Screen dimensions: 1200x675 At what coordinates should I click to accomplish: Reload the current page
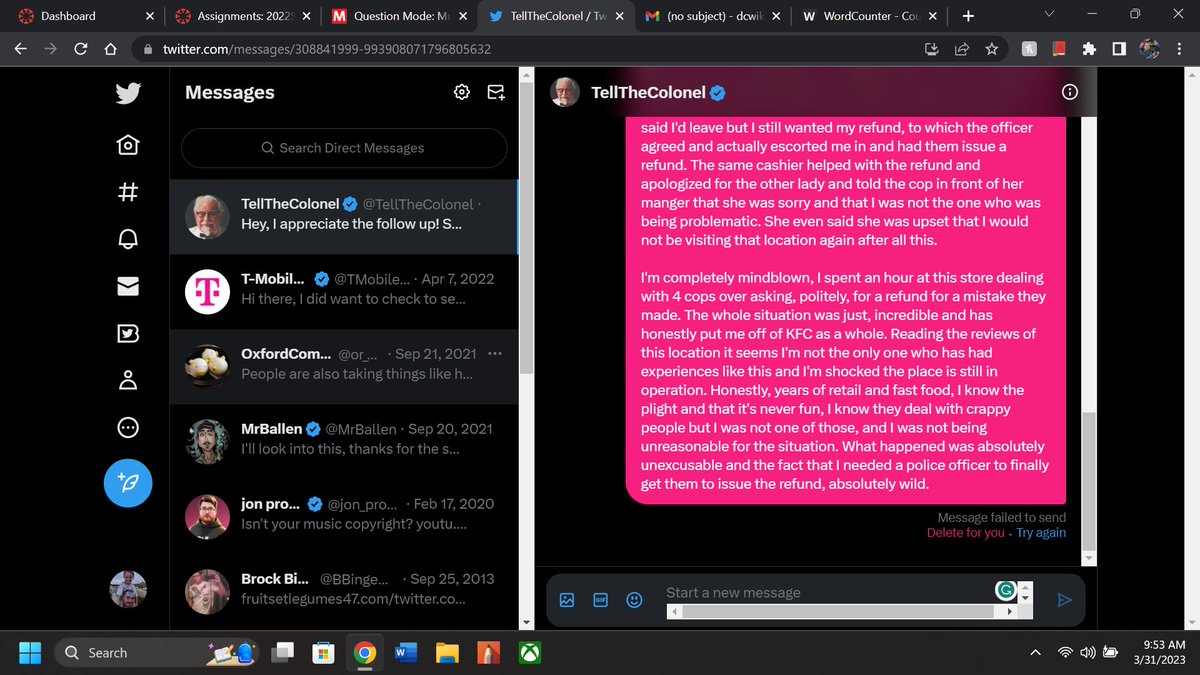(81, 48)
